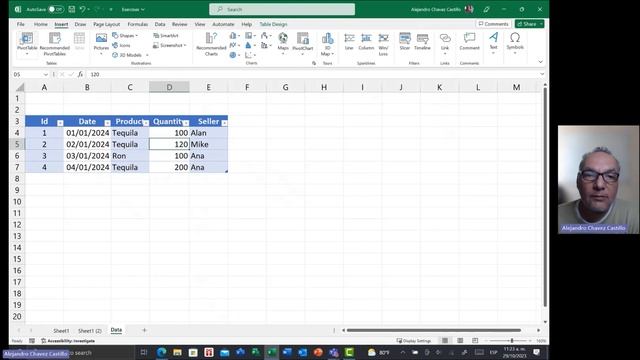Screen dimensions: 640x360
Task: Select cell containing Mike
Action: [x=208, y=144]
